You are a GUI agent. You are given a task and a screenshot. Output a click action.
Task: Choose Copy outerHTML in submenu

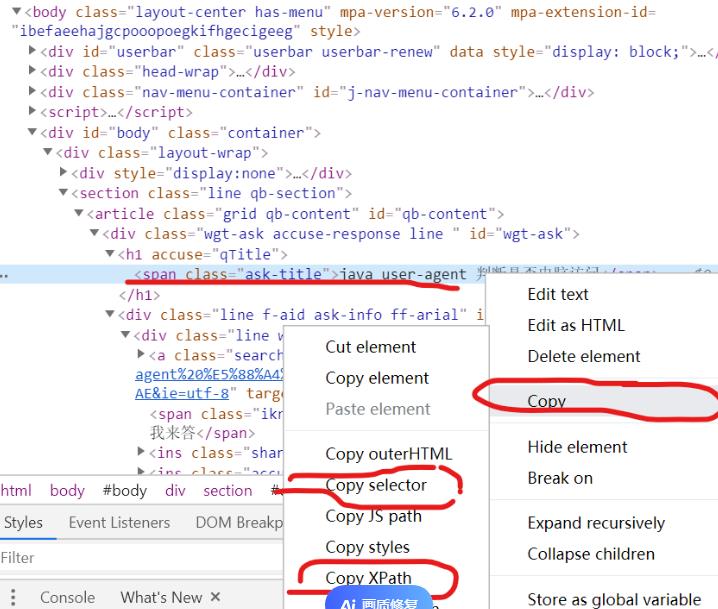pos(388,454)
